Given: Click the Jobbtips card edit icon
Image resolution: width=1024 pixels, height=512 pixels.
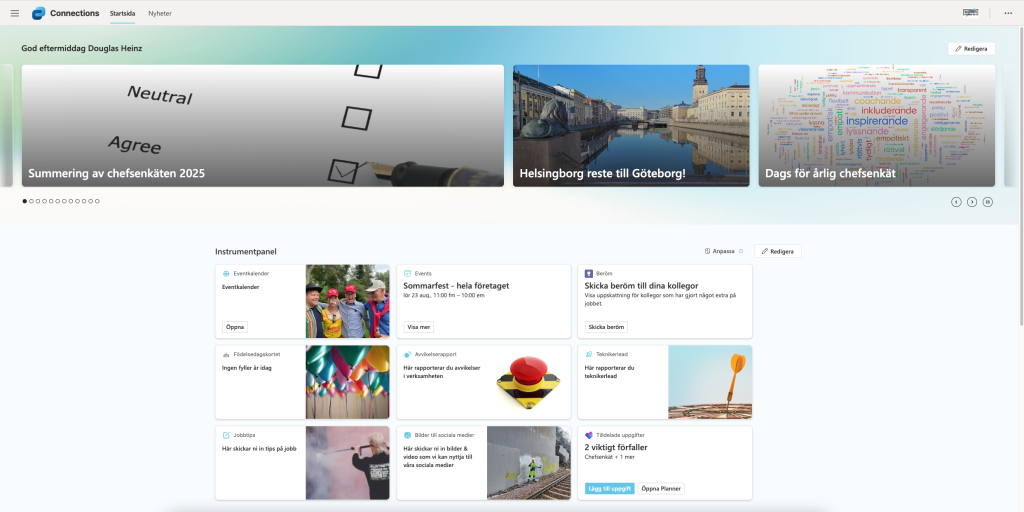Looking at the screenshot, I should [226, 435].
